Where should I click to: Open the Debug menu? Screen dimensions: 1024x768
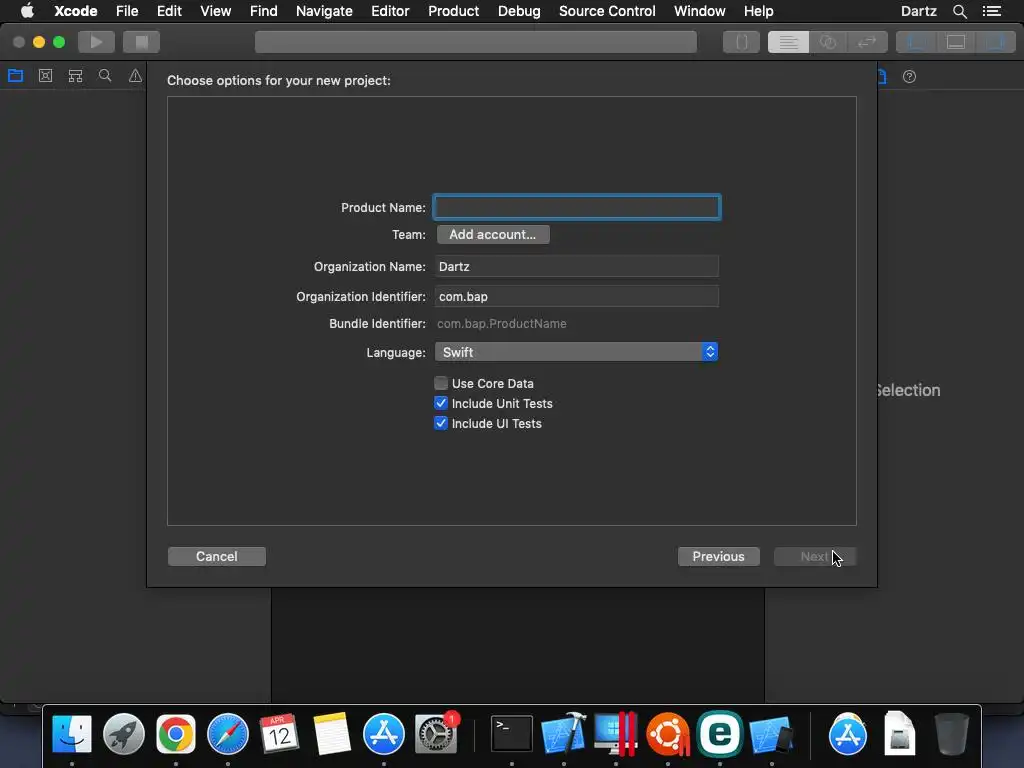pos(519,11)
